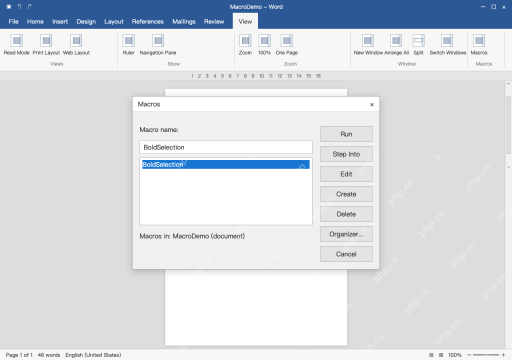512x360 pixels.
Task: Edit the BoldSelection macro
Action: tap(346, 174)
